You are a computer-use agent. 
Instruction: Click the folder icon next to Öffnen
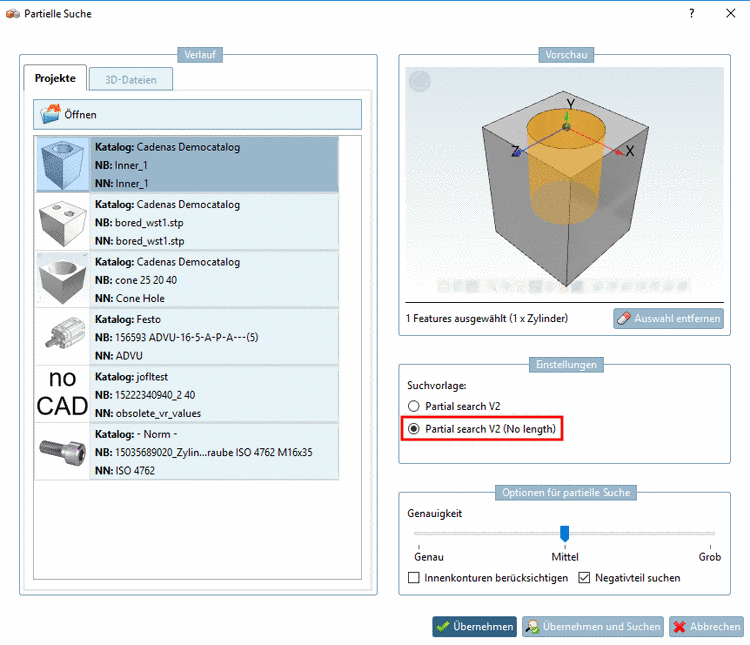coord(50,114)
